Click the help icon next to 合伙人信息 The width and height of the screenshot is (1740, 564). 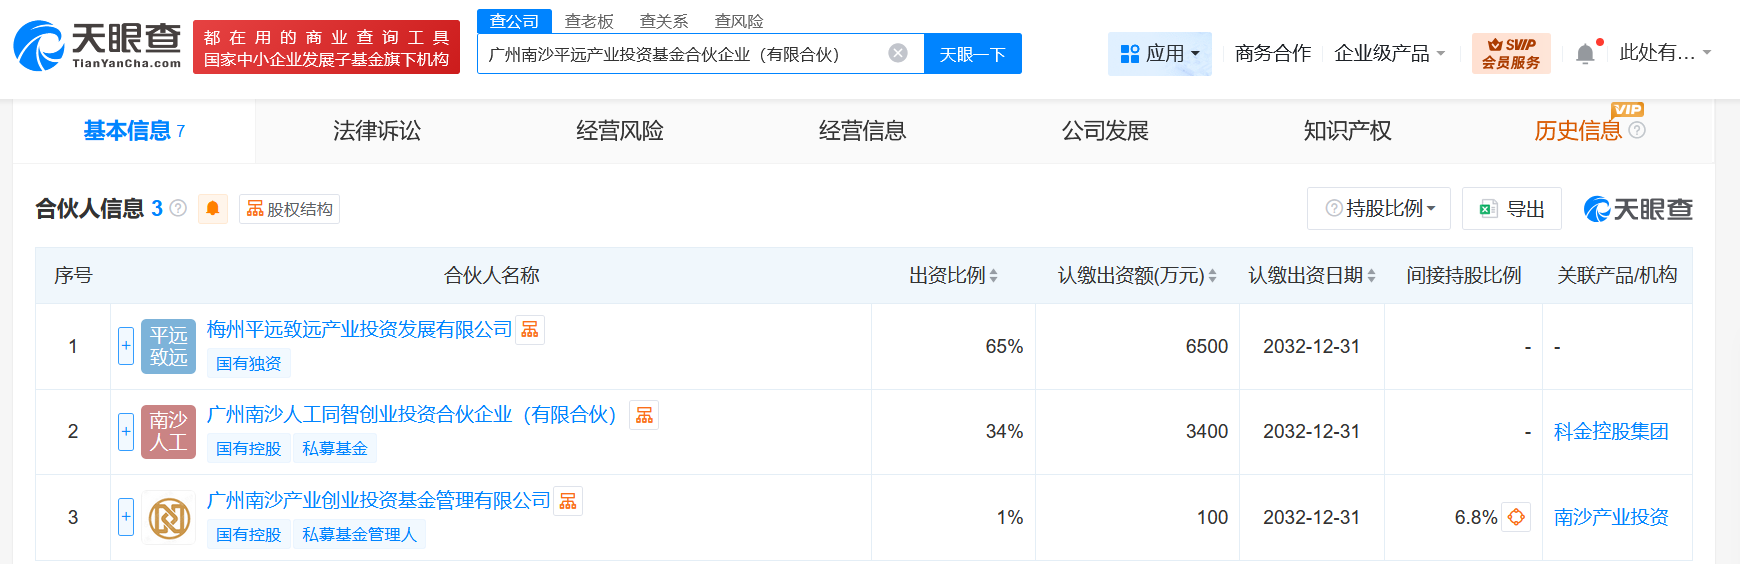178,208
